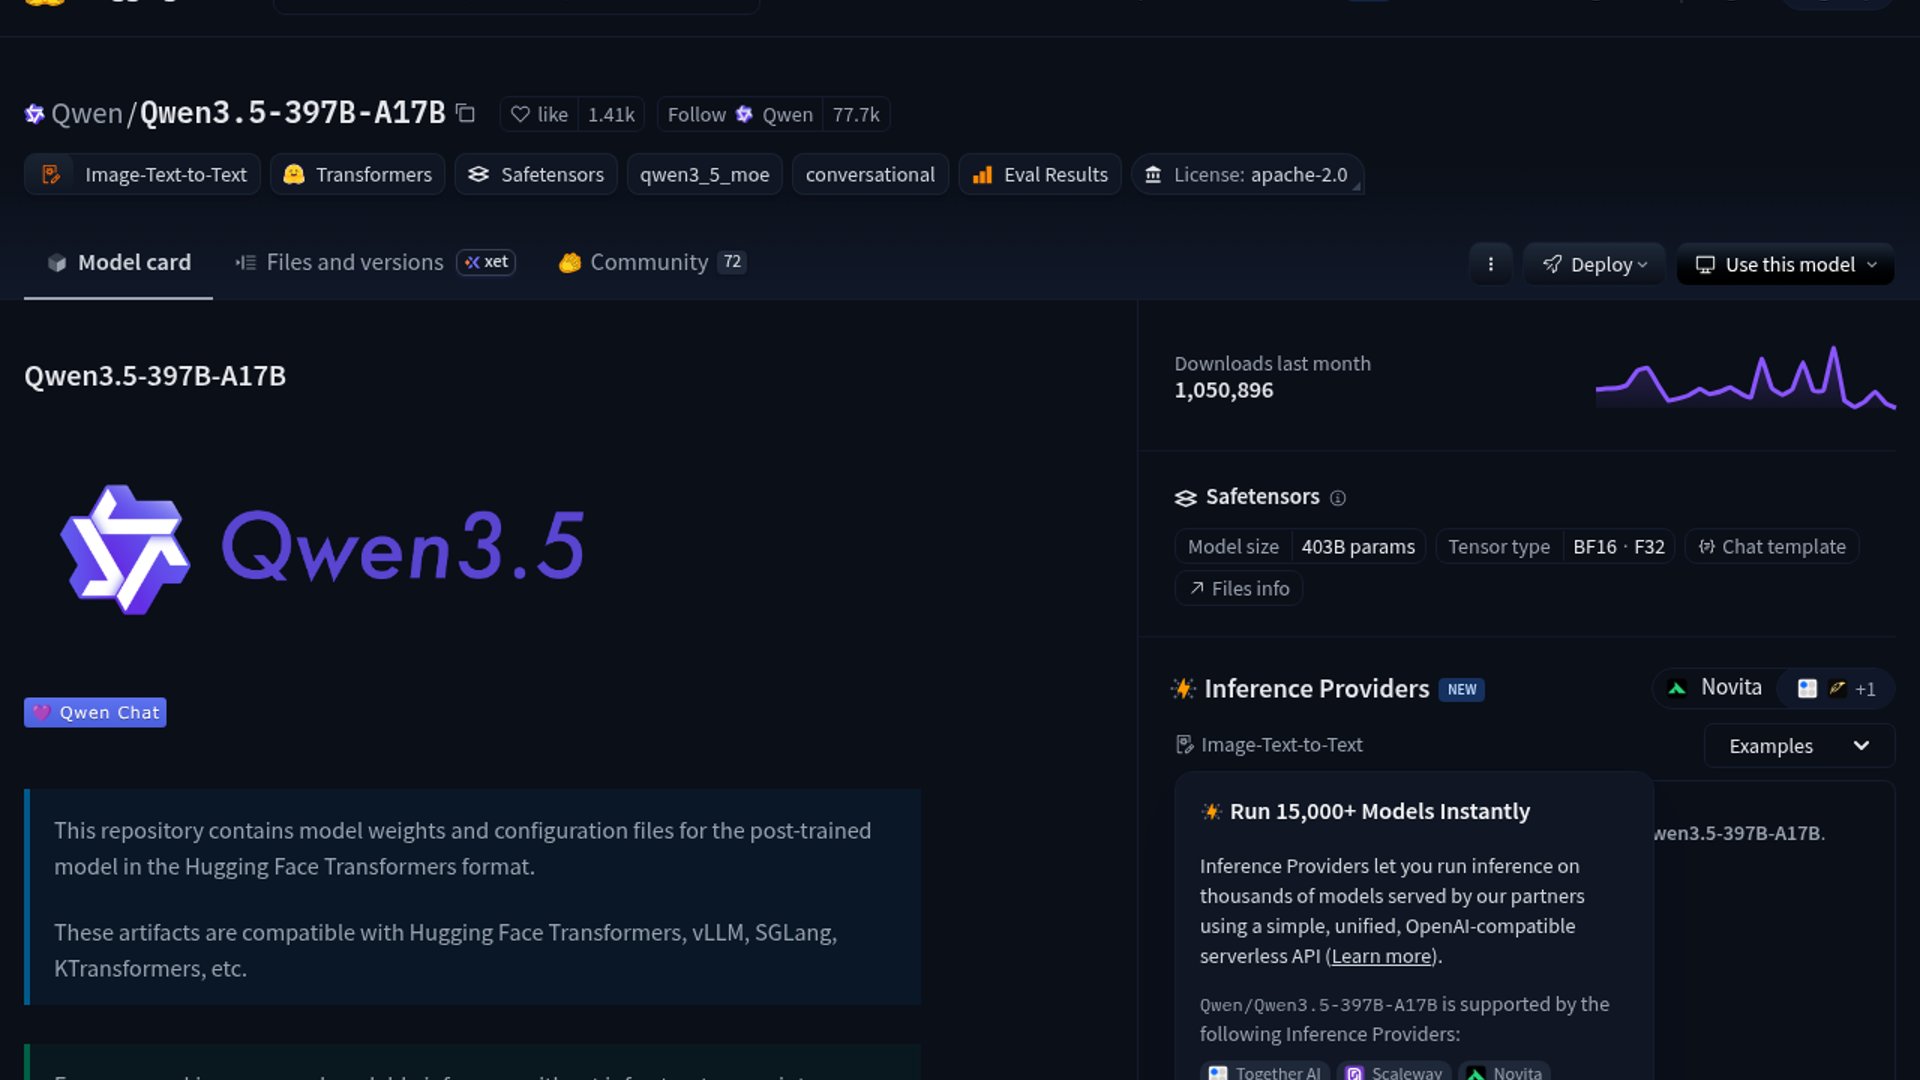The image size is (1920, 1080).
Task: Open the Files info link
Action: pos(1239,589)
